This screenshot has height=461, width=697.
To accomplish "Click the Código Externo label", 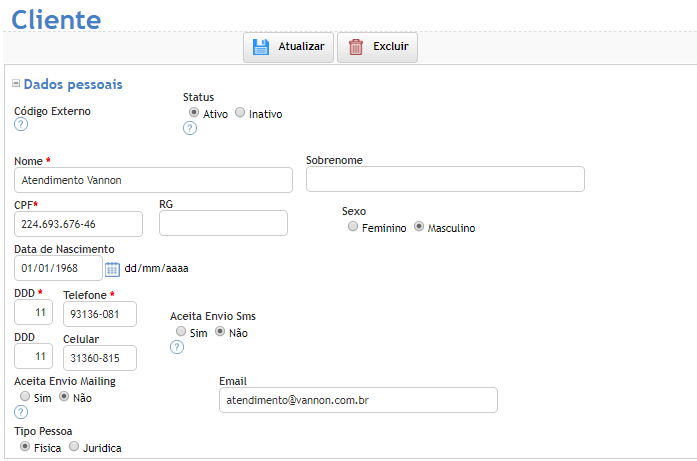I will (52, 111).
